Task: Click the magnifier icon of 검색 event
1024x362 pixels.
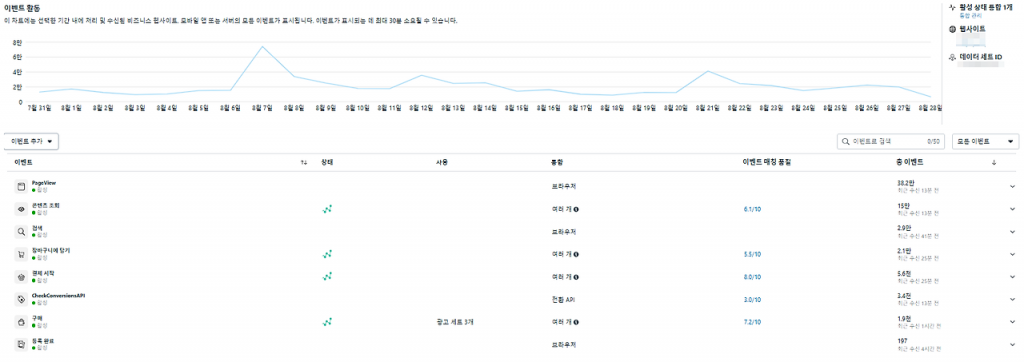Action: tap(21, 232)
